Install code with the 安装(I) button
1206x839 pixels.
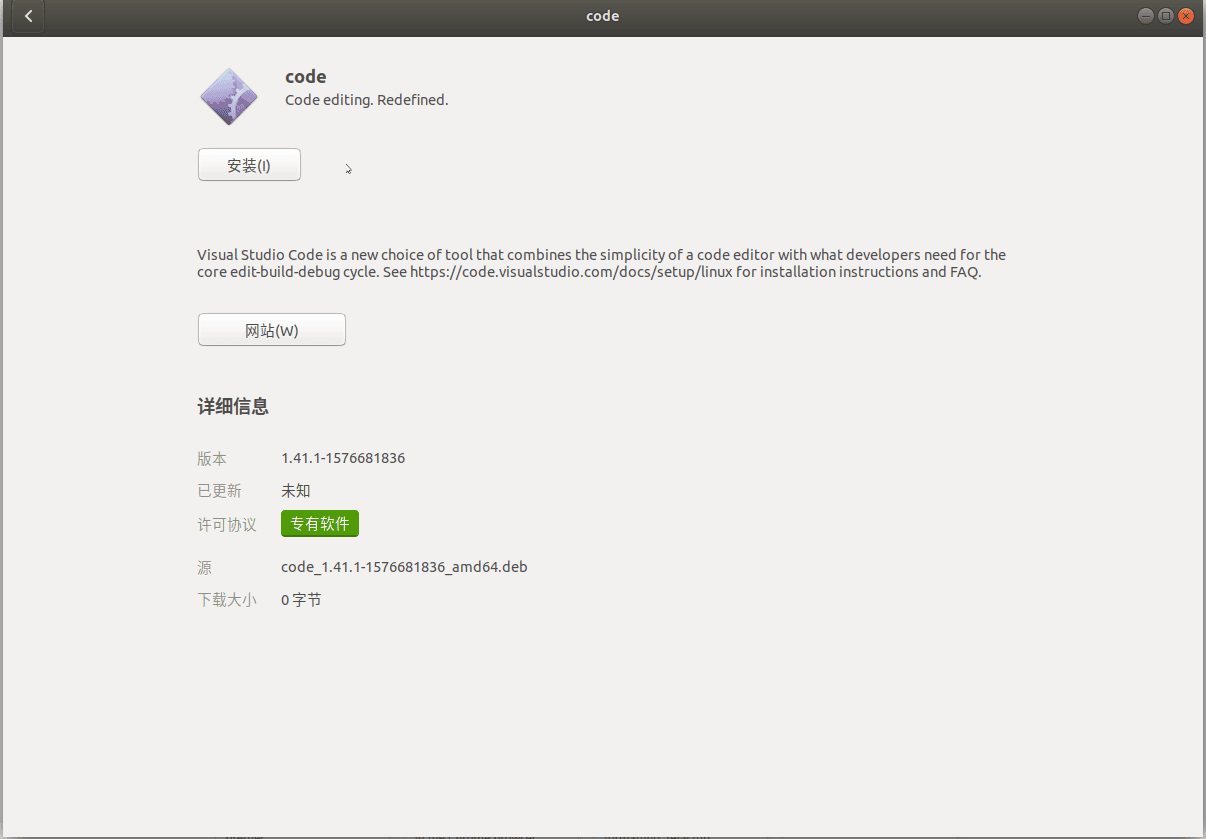[x=249, y=165]
